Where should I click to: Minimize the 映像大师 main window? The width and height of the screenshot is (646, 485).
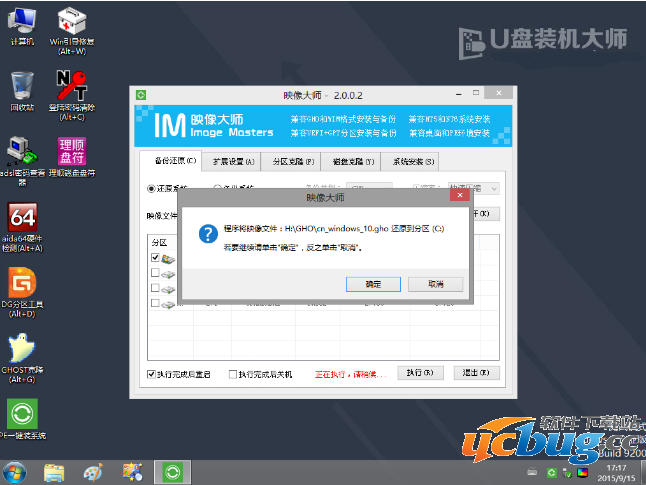click(459, 94)
